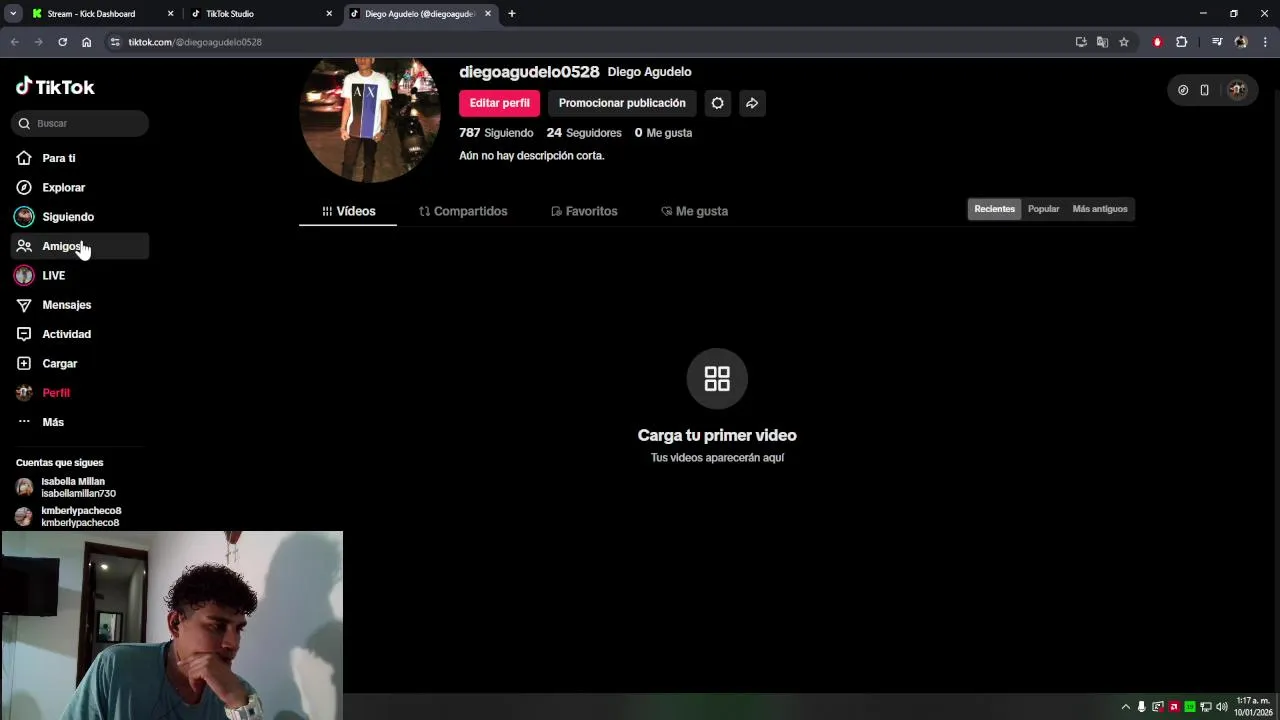Go to Perfil in sidebar
This screenshot has width=1280, height=720.
click(80, 393)
